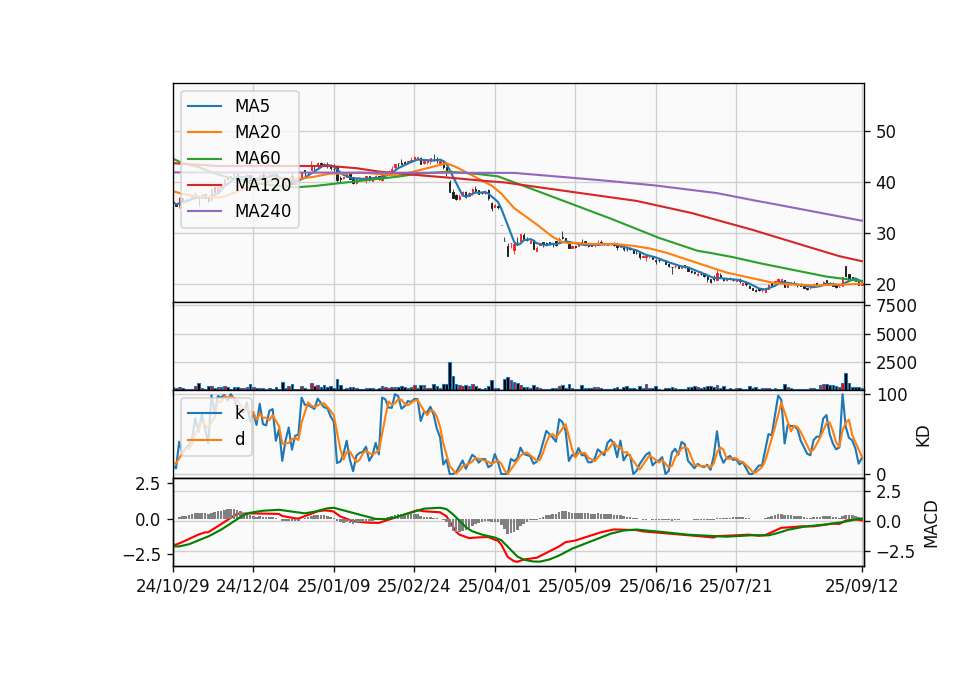Click the 24/10/29 date axis label

click(173, 586)
